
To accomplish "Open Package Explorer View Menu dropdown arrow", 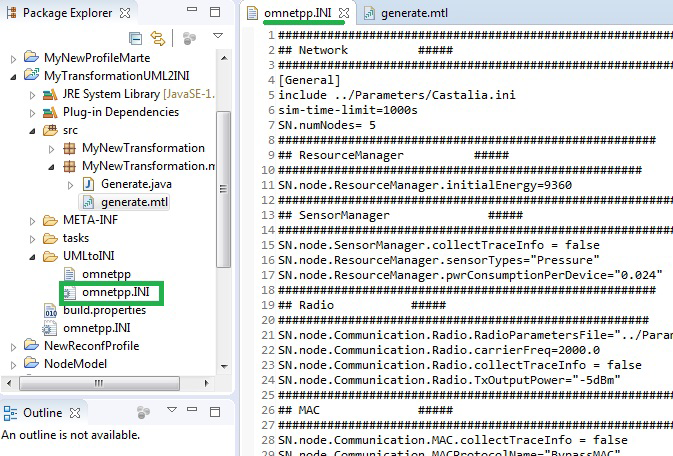I will [218, 37].
